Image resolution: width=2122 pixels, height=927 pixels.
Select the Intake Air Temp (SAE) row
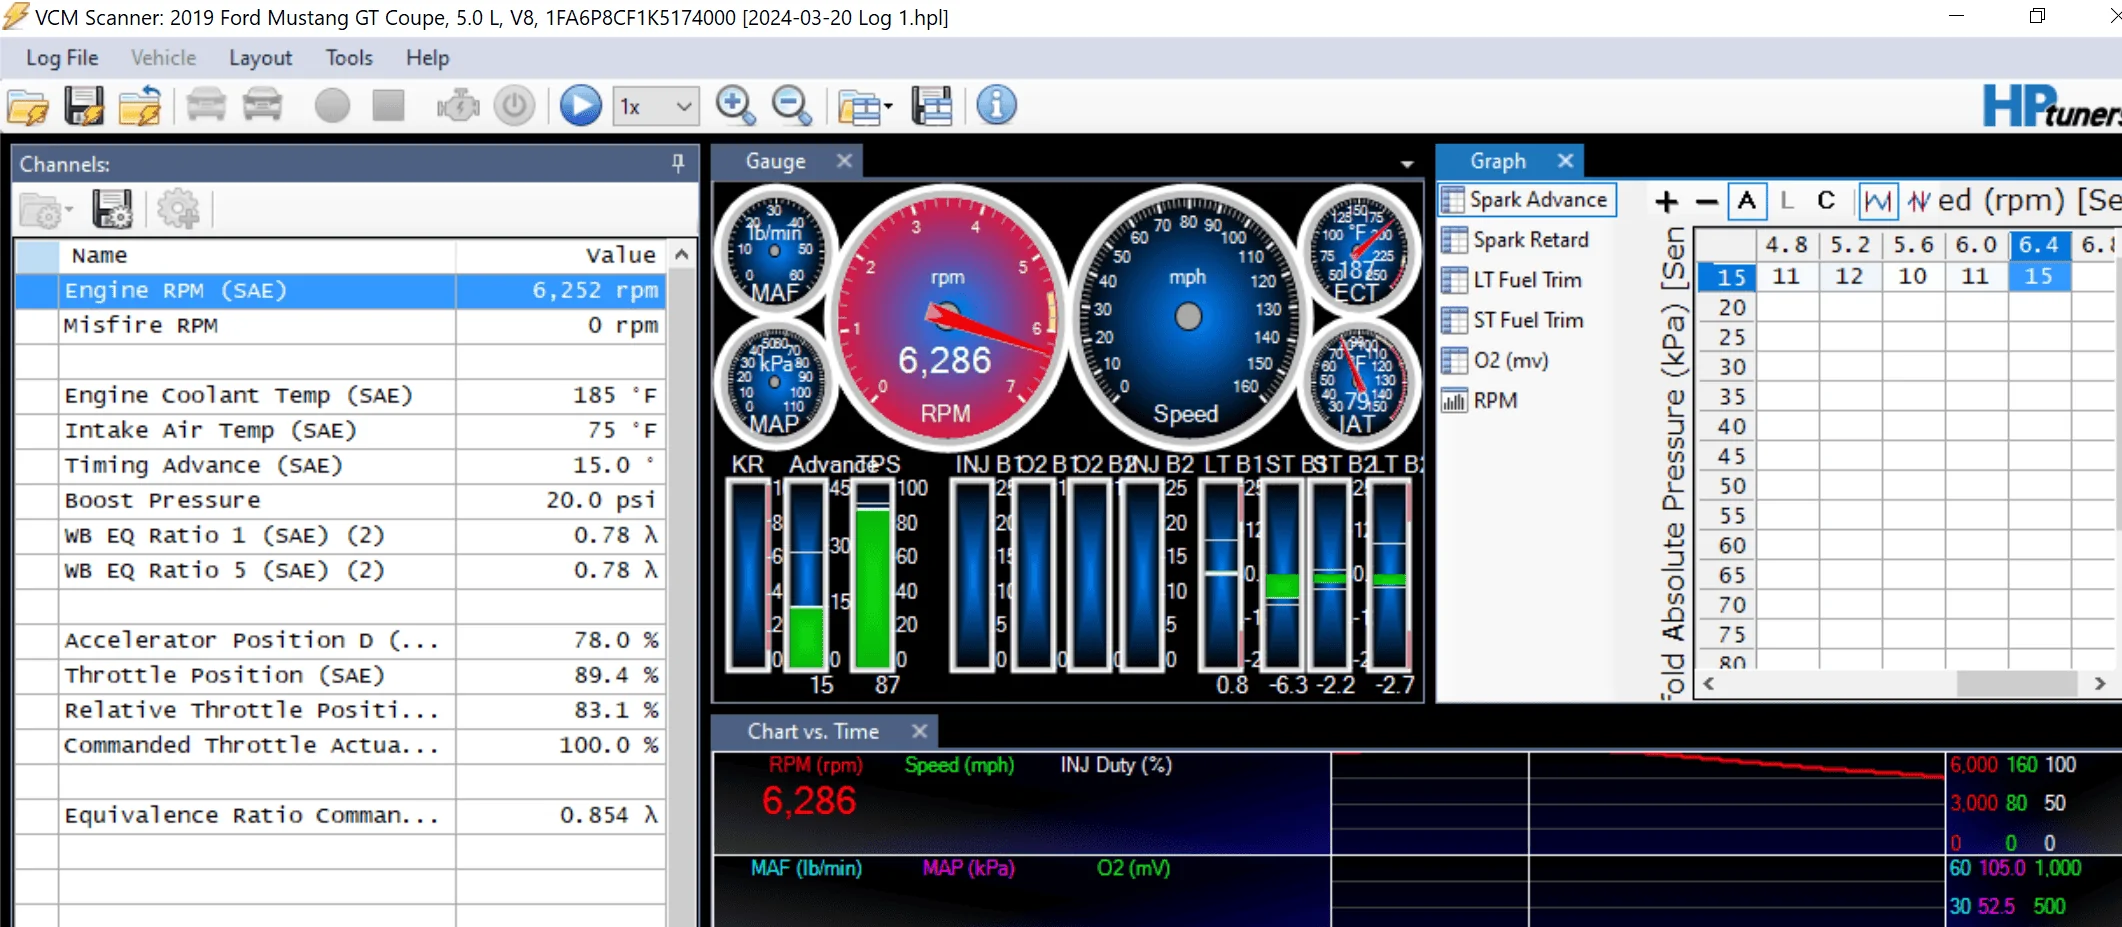click(x=340, y=430)
